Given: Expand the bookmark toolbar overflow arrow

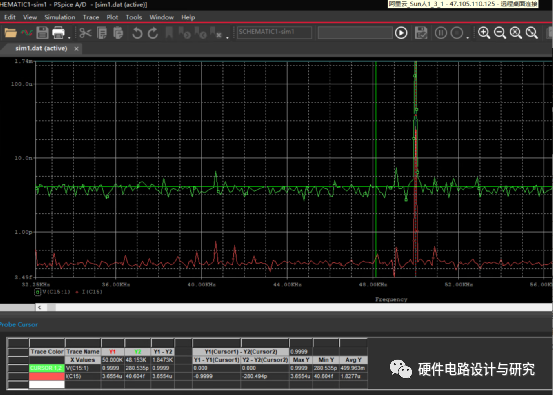Looking at the screenshot, I should tap(227, 37).
